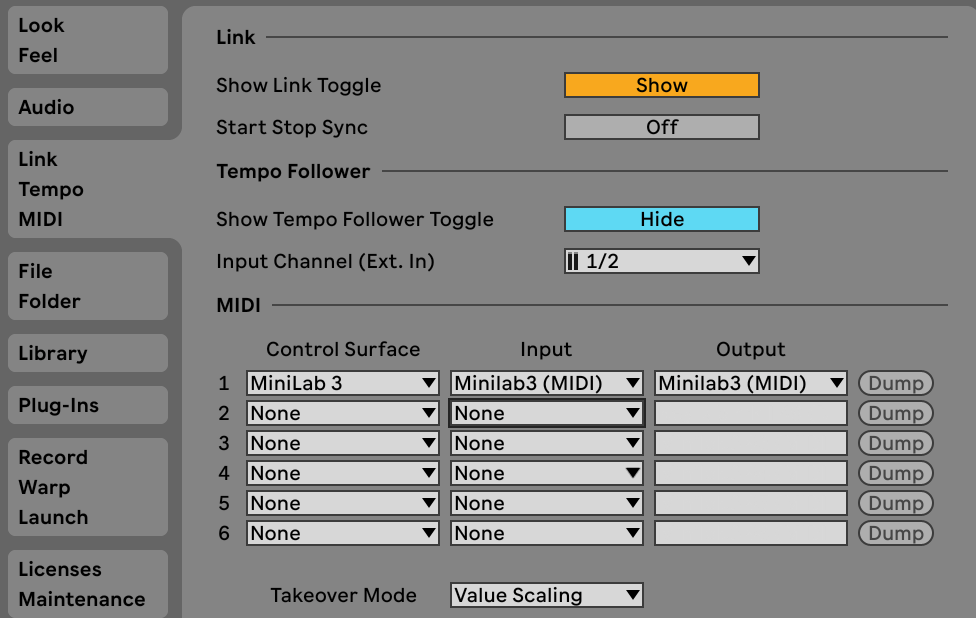The width and height of the screenshot is (976, 618).
Task: Toggle the Show Link Toggle button
Action: pos(662,85)
